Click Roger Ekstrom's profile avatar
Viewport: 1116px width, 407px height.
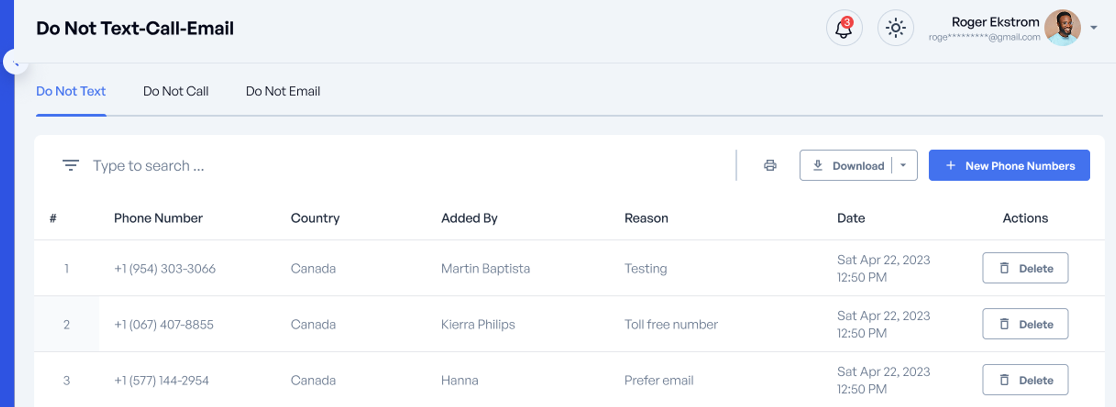1062,28
